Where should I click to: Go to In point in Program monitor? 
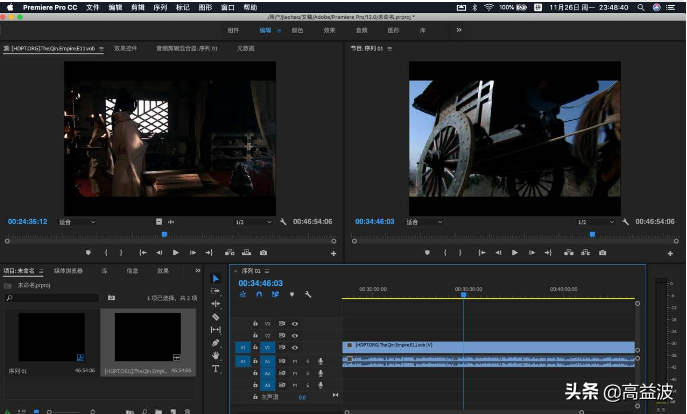(x=482, y=253)
